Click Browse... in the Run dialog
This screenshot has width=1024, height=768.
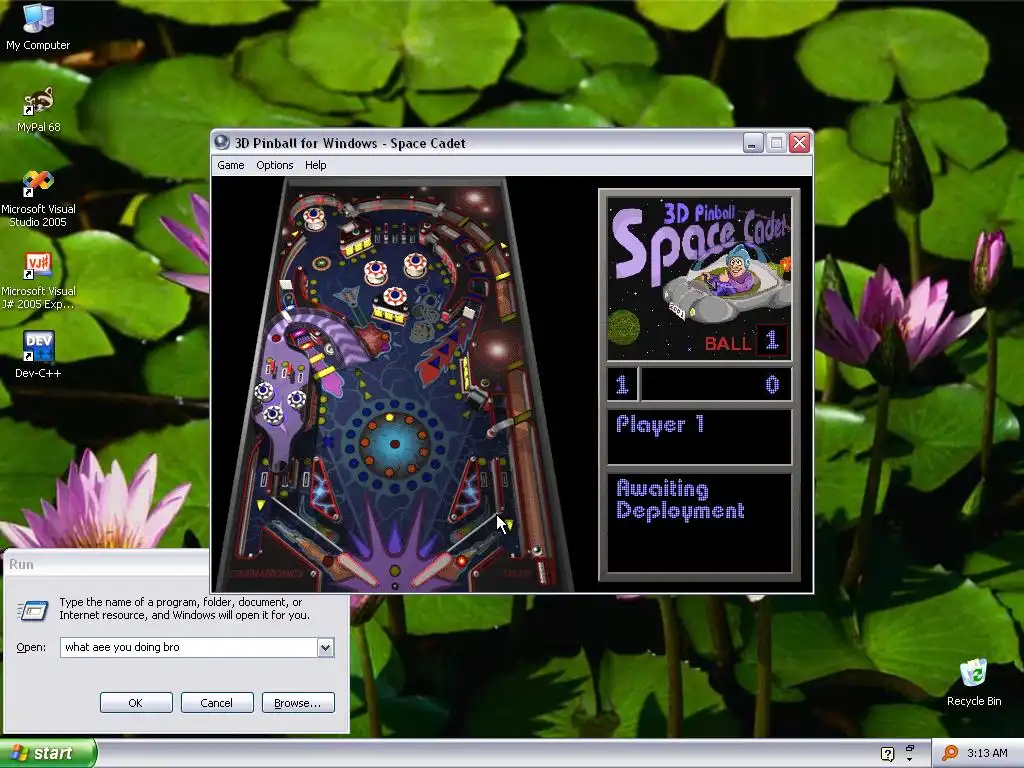pos(298,703)
